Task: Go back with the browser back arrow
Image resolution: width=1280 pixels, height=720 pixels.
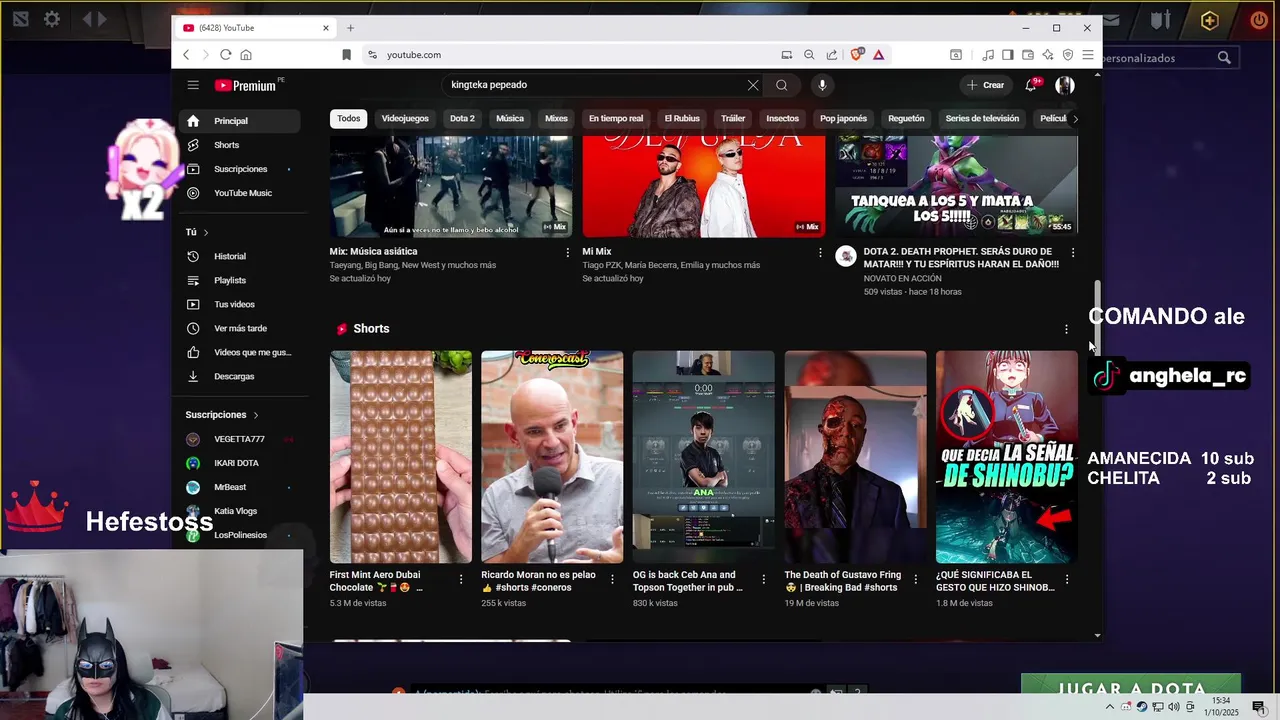Action: (186, 55)
